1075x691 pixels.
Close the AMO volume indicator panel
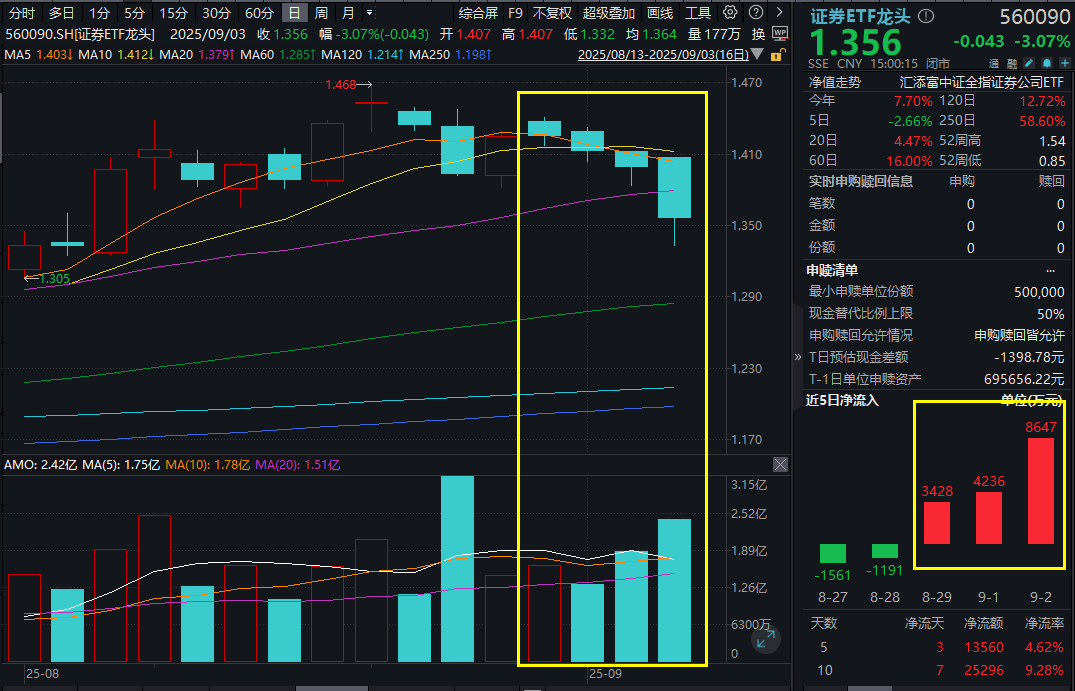coord(780,465)
